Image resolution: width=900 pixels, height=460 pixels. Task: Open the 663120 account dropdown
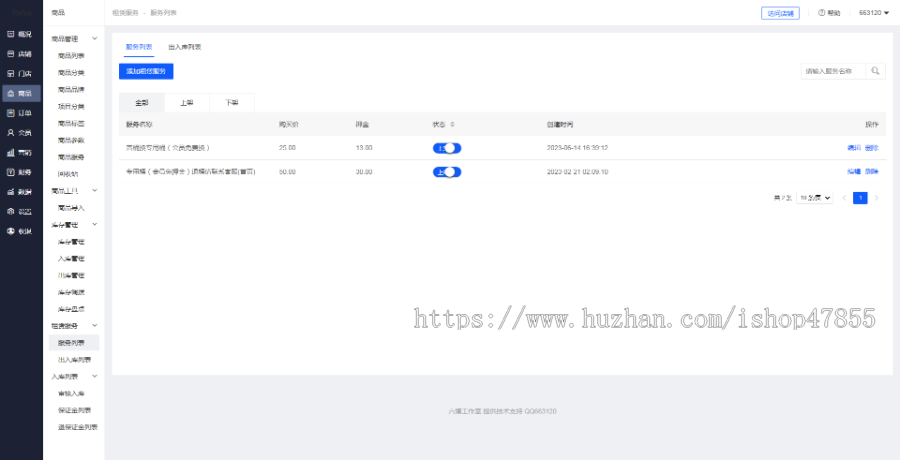(x=874, y=13)
